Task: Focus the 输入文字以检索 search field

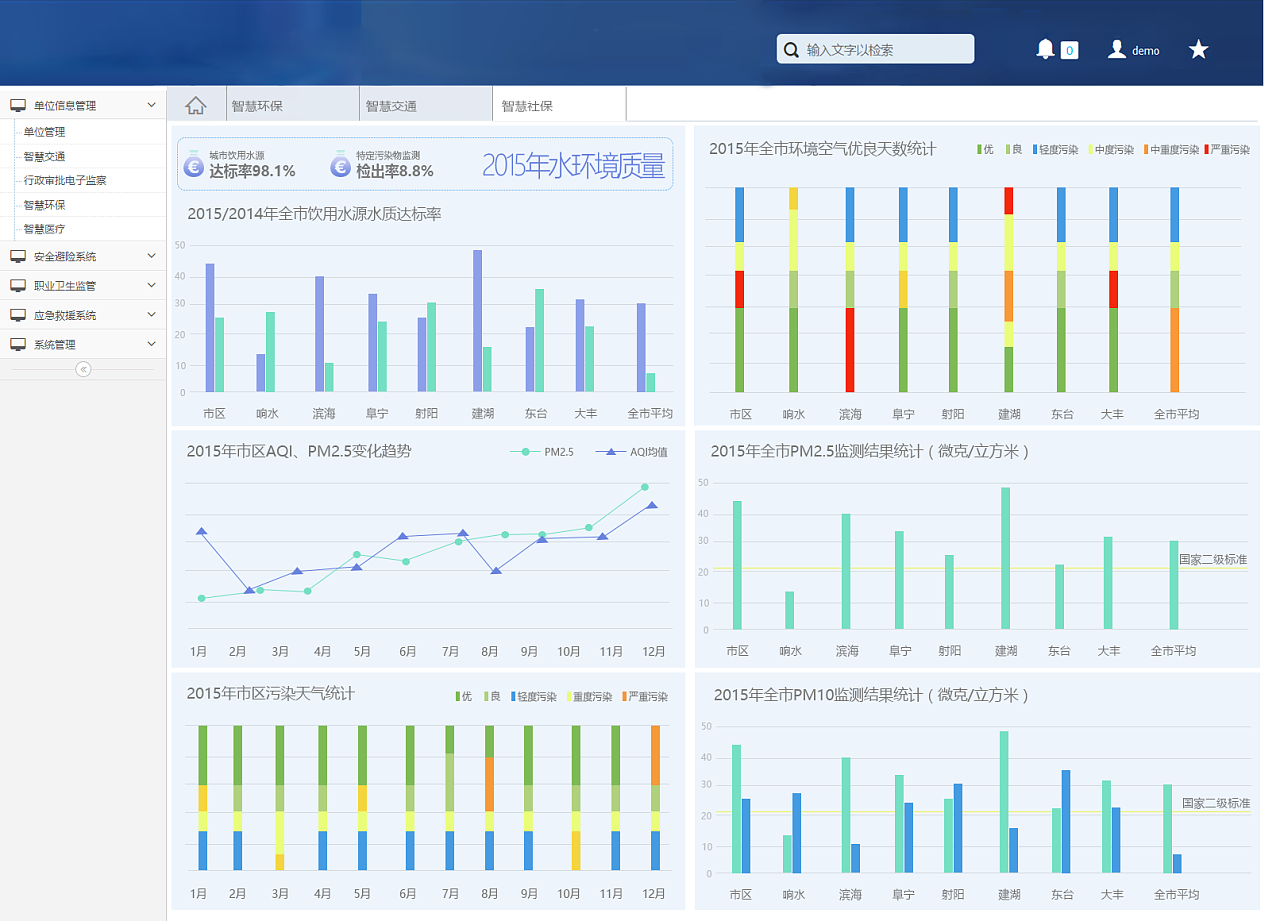Action: tap(885, 50)
